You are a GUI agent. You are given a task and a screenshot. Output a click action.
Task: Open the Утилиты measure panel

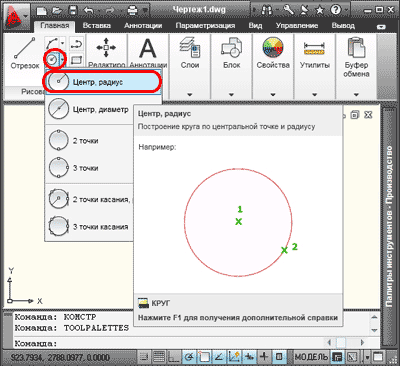click(315, 53)
